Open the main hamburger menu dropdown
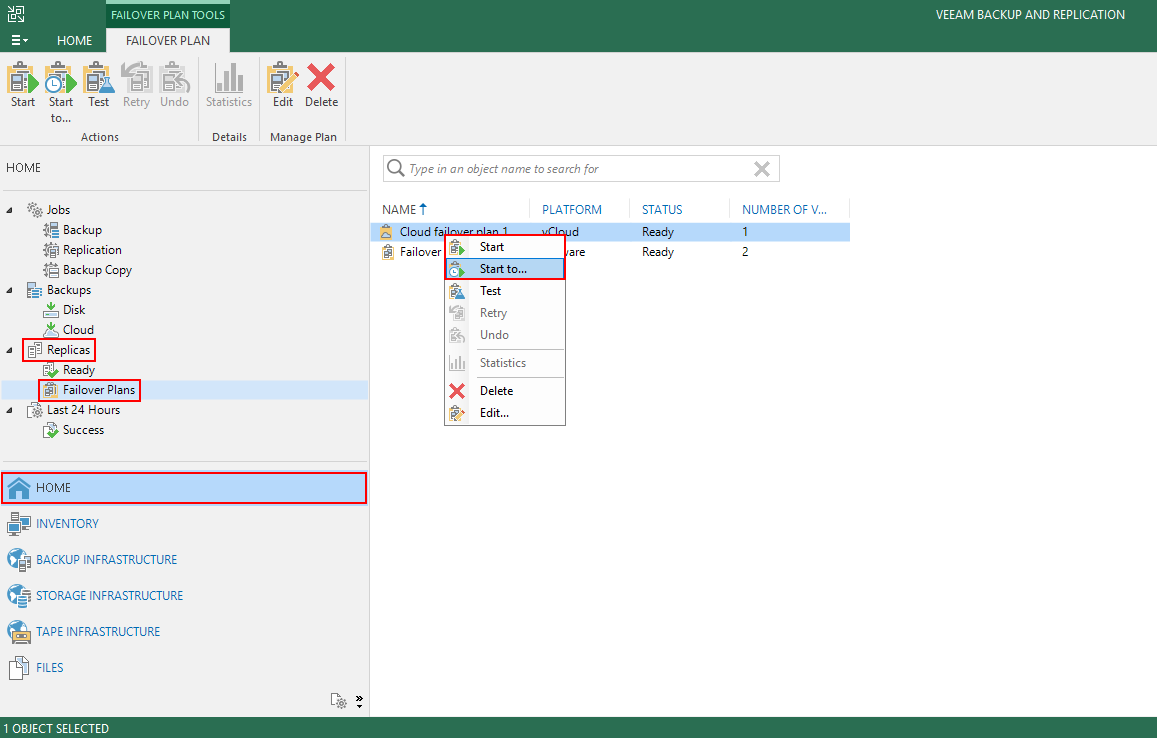1157x738 pixels. (19, 41)
